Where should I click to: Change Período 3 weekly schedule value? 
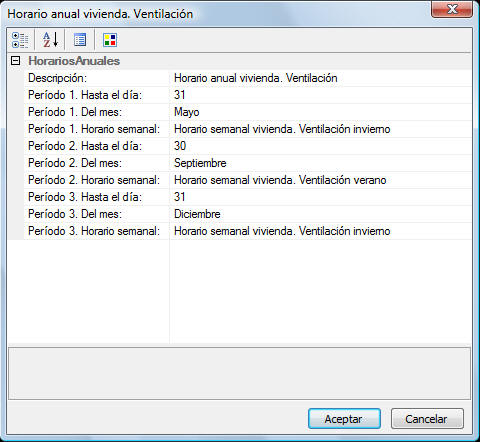tap(320, 231)
